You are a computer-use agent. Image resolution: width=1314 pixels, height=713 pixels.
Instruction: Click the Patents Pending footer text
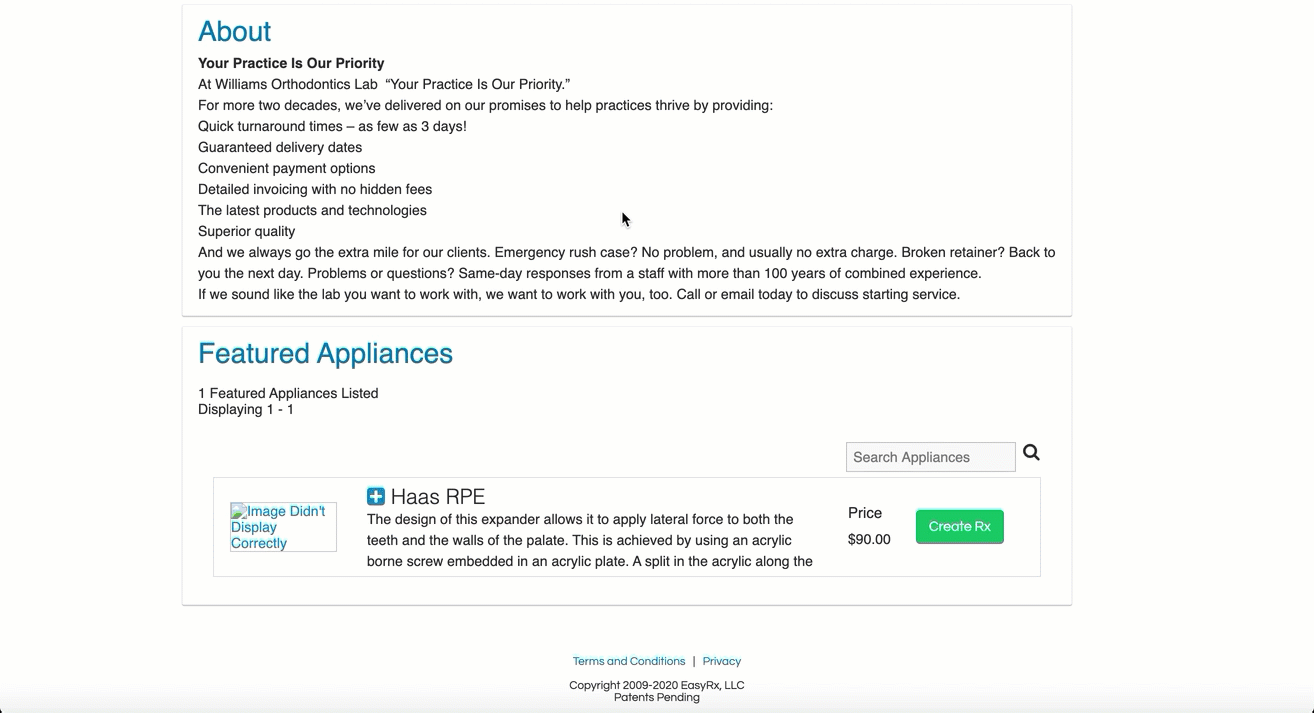(657, 697)
